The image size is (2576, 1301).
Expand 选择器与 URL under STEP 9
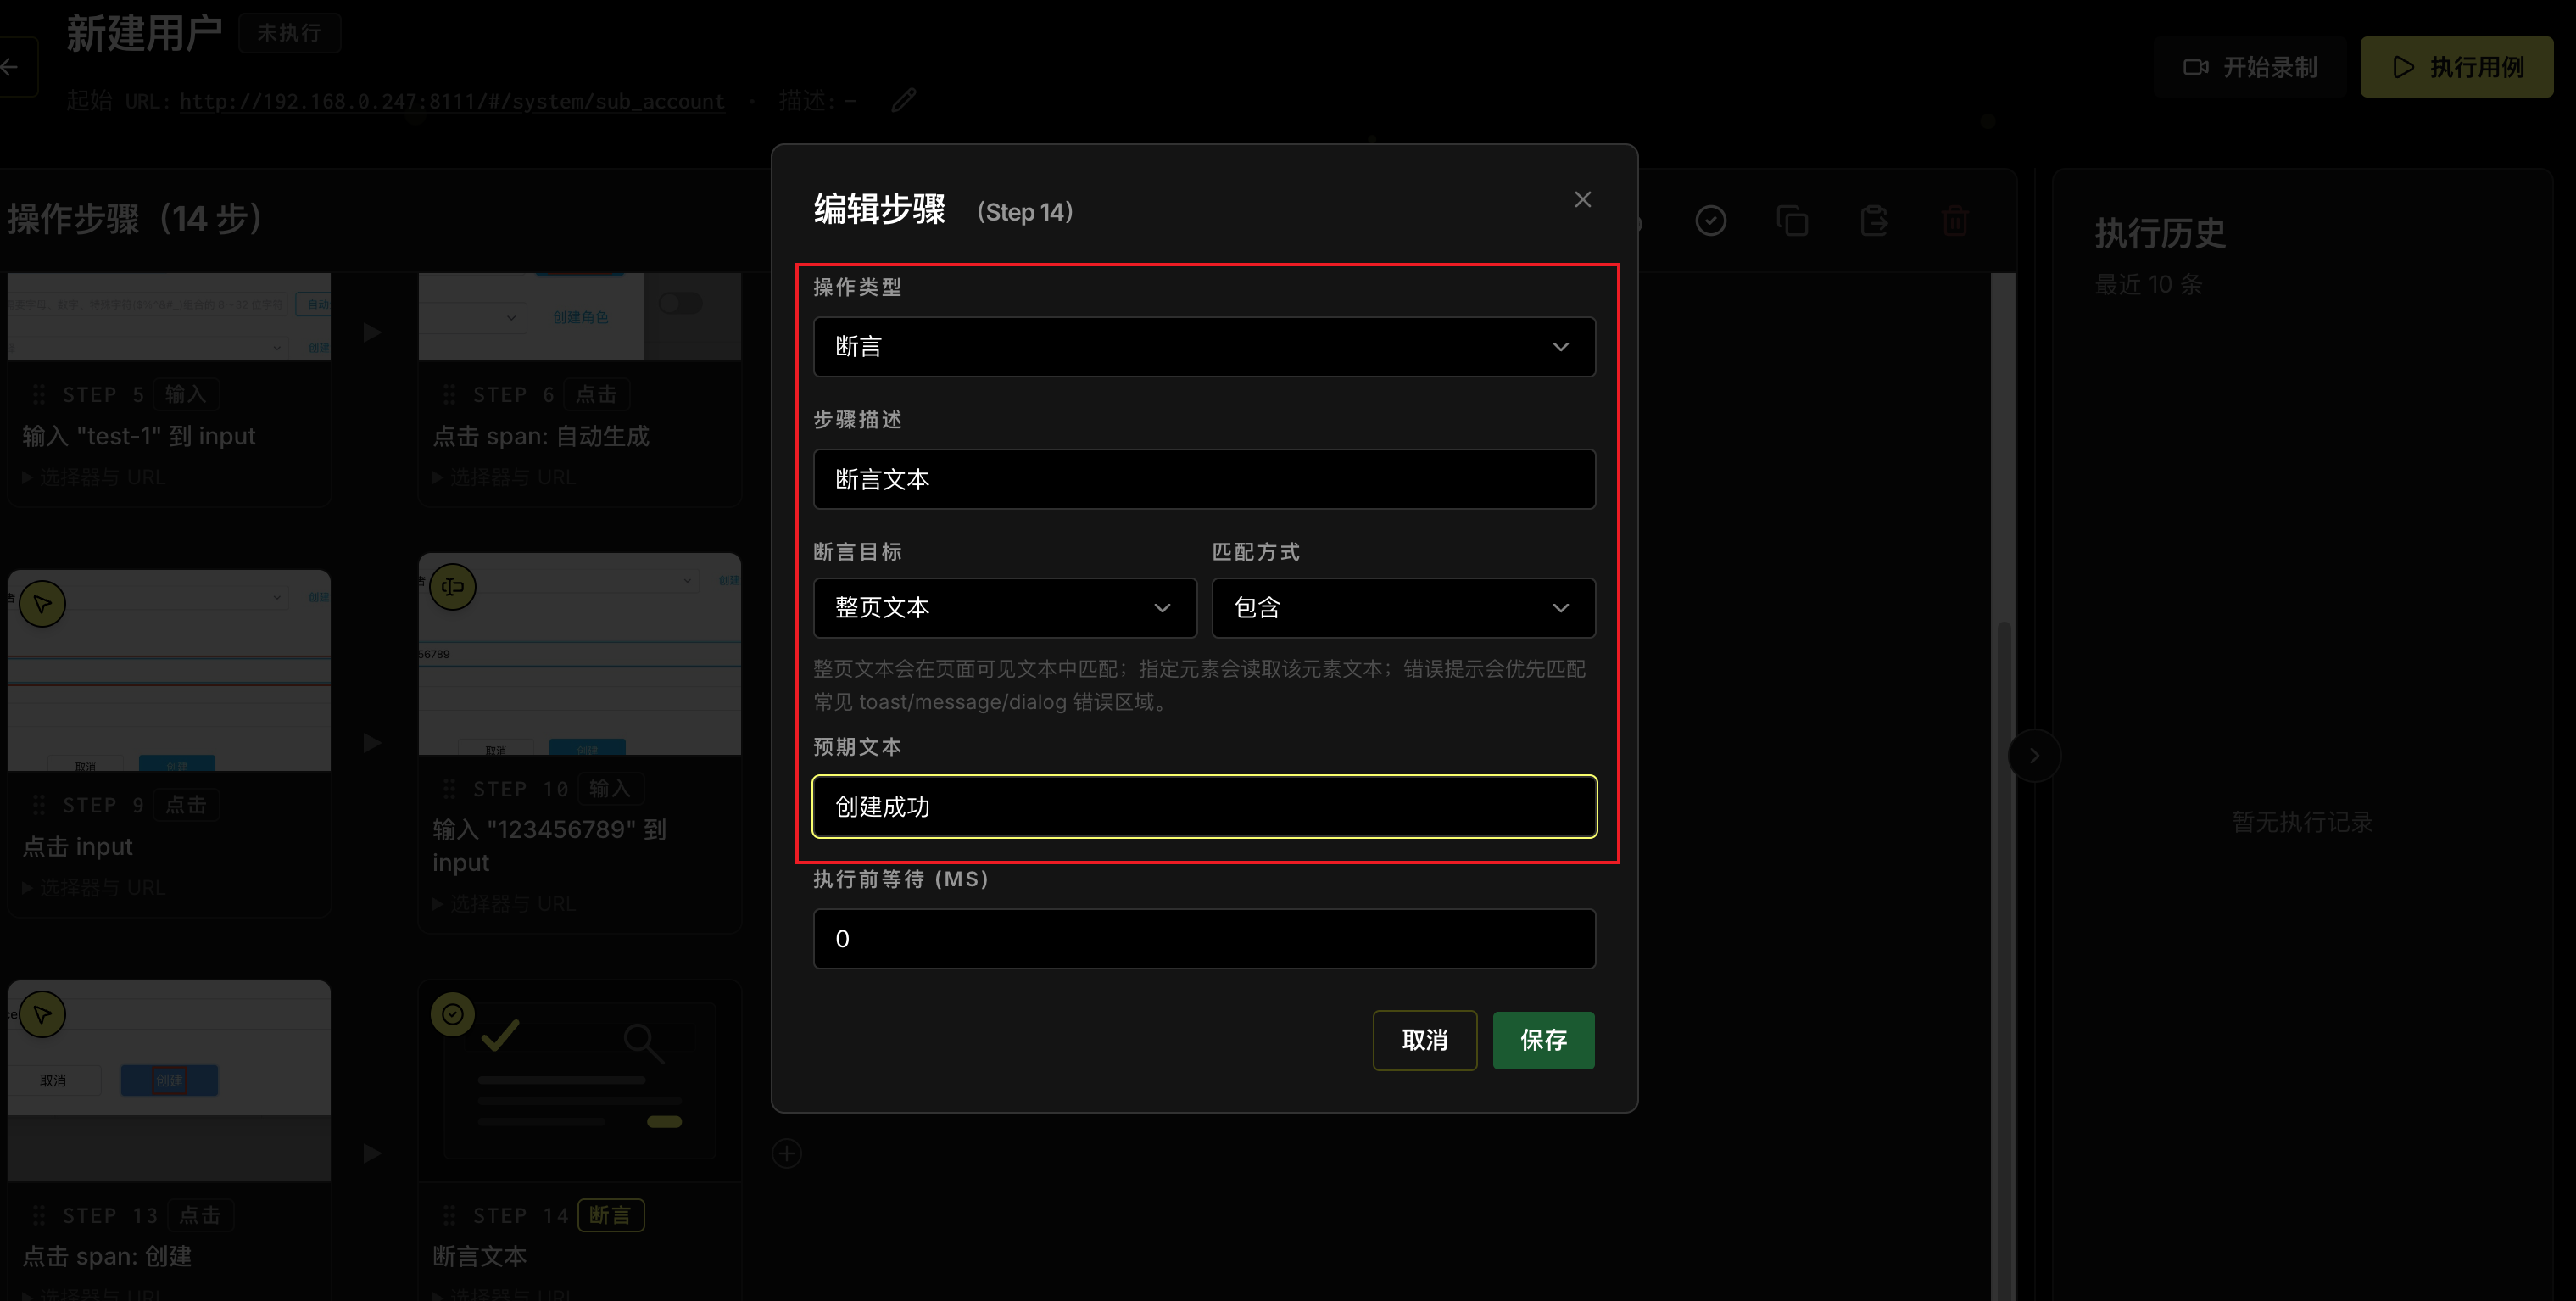point(94,887)
